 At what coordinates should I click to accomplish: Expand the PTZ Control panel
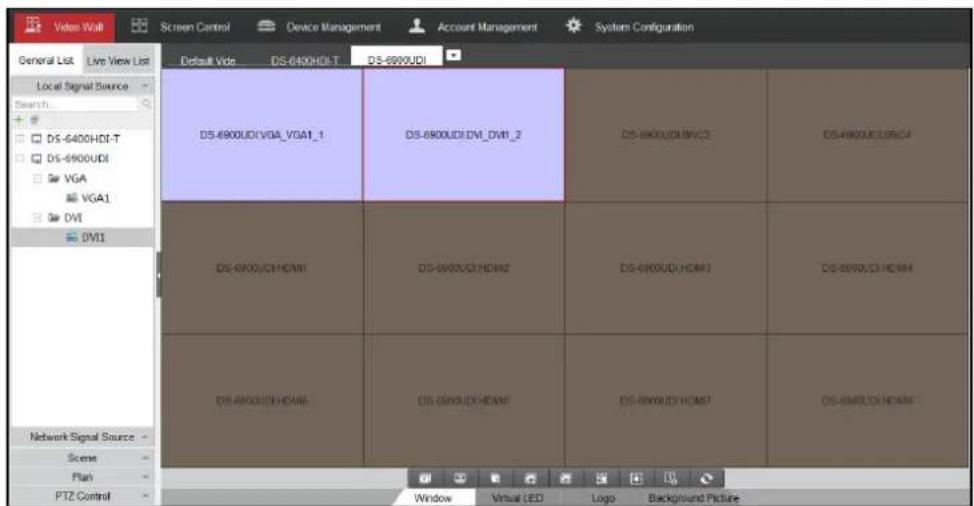click(x=82, y=496)
